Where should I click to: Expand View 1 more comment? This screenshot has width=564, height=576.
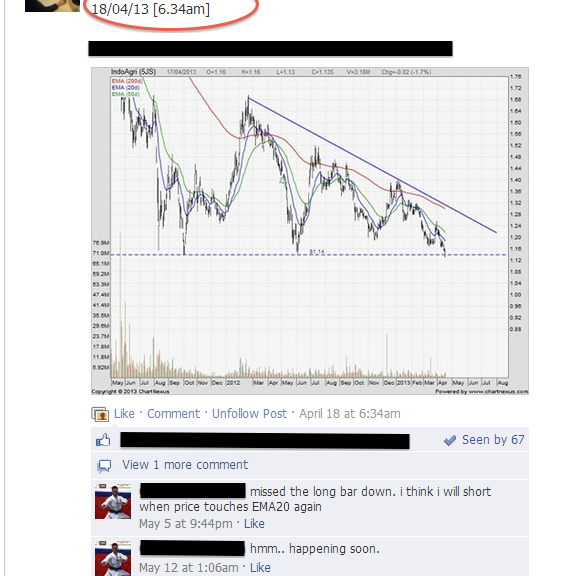185,465
